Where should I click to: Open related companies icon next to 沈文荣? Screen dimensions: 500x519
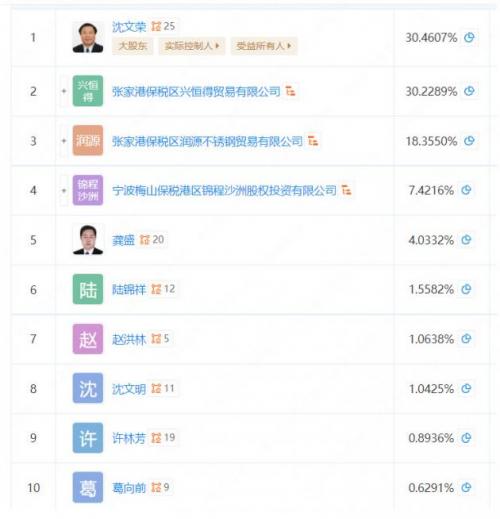point(156,26)
